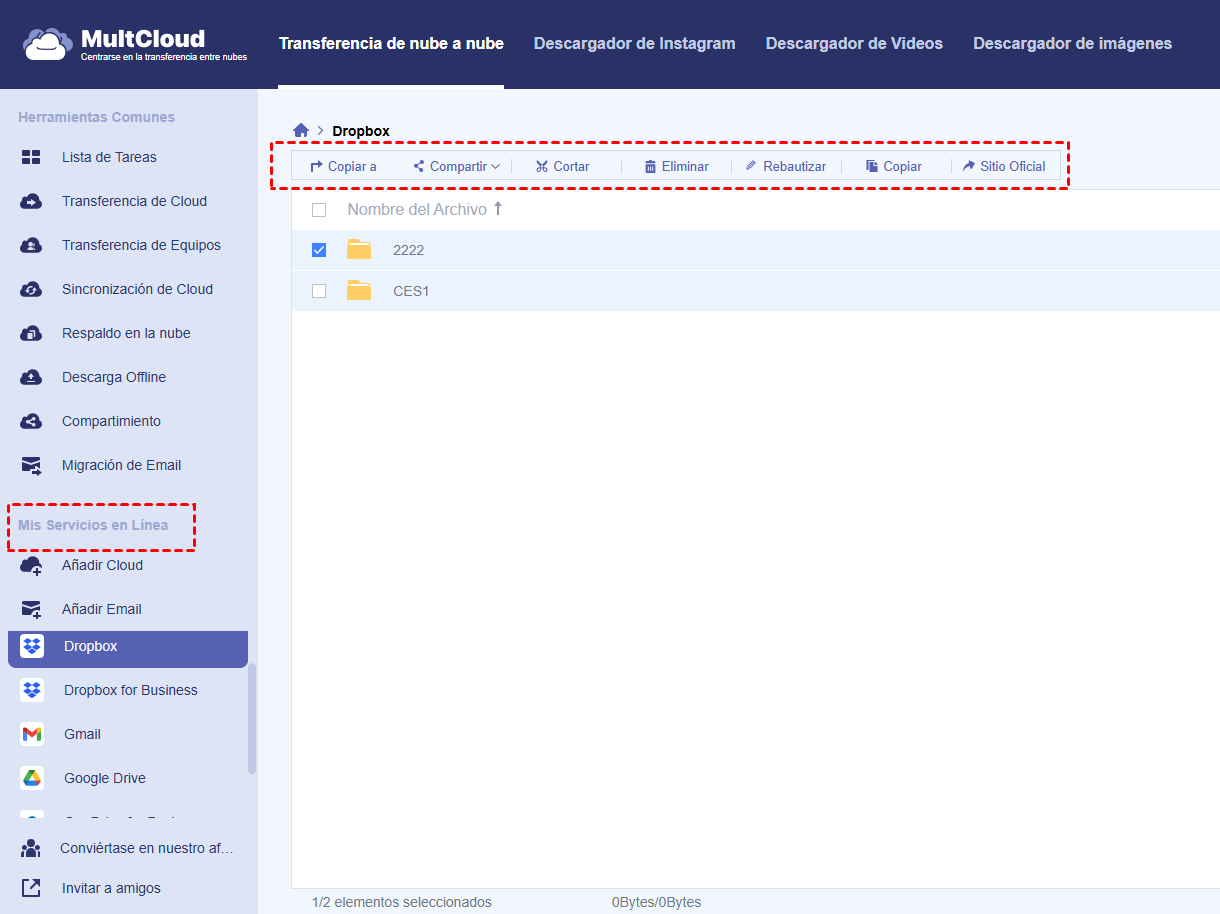Open Descargador de Instagram tab
The image size is (1220, 914).
click(x=634, y=43)
